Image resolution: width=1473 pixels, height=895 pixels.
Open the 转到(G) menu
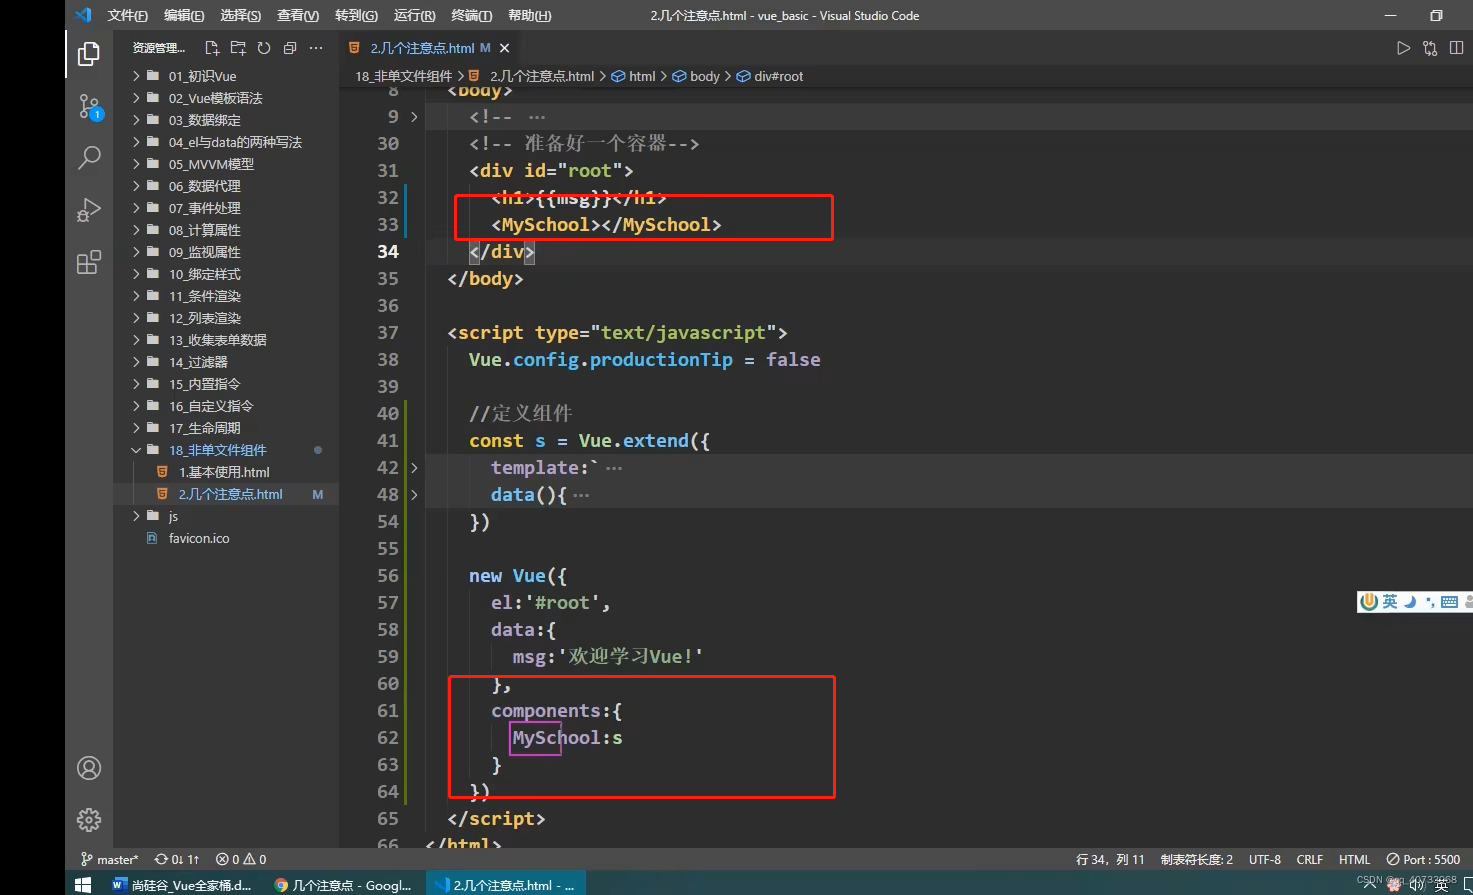tap(356, 15)
